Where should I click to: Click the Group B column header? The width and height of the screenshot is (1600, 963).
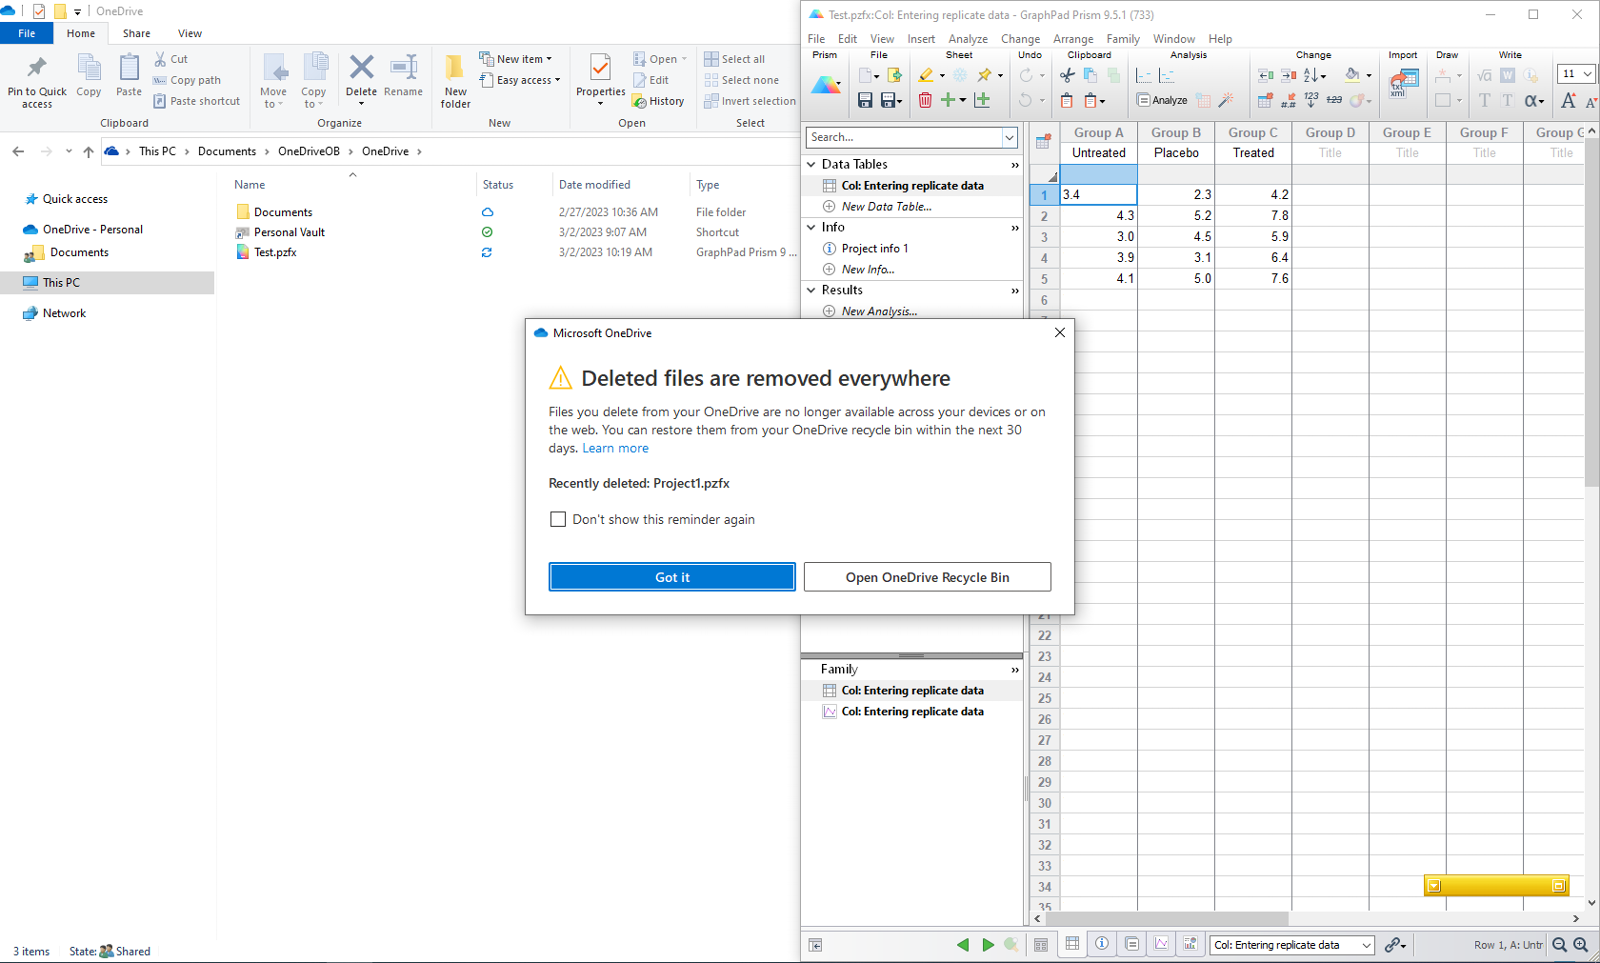click(x=1176, y=132)
